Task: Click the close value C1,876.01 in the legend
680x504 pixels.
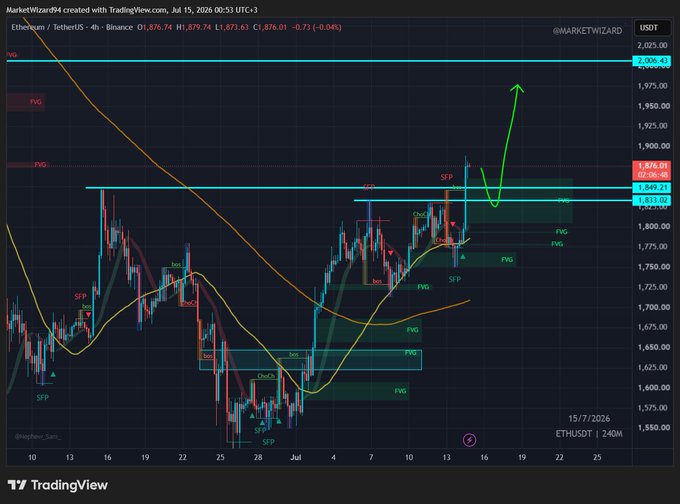Action: click(x=270, y=27)
